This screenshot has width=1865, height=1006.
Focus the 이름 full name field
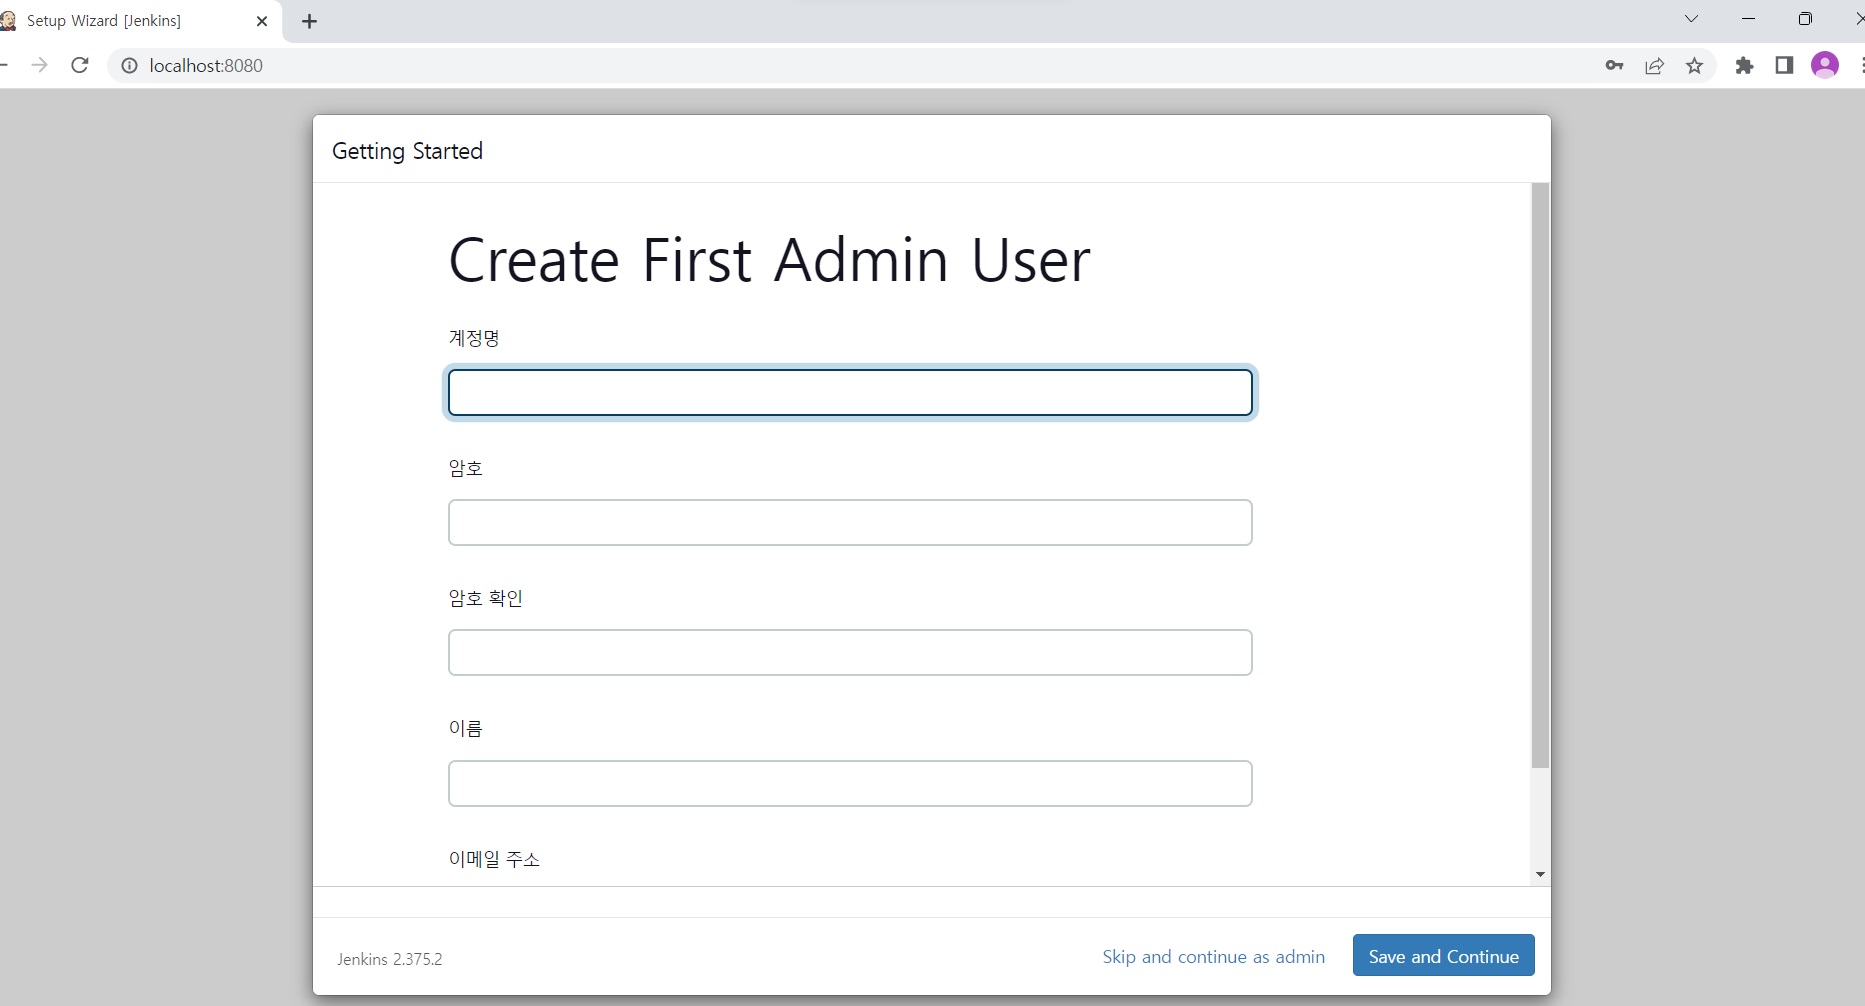pos(850,783)
